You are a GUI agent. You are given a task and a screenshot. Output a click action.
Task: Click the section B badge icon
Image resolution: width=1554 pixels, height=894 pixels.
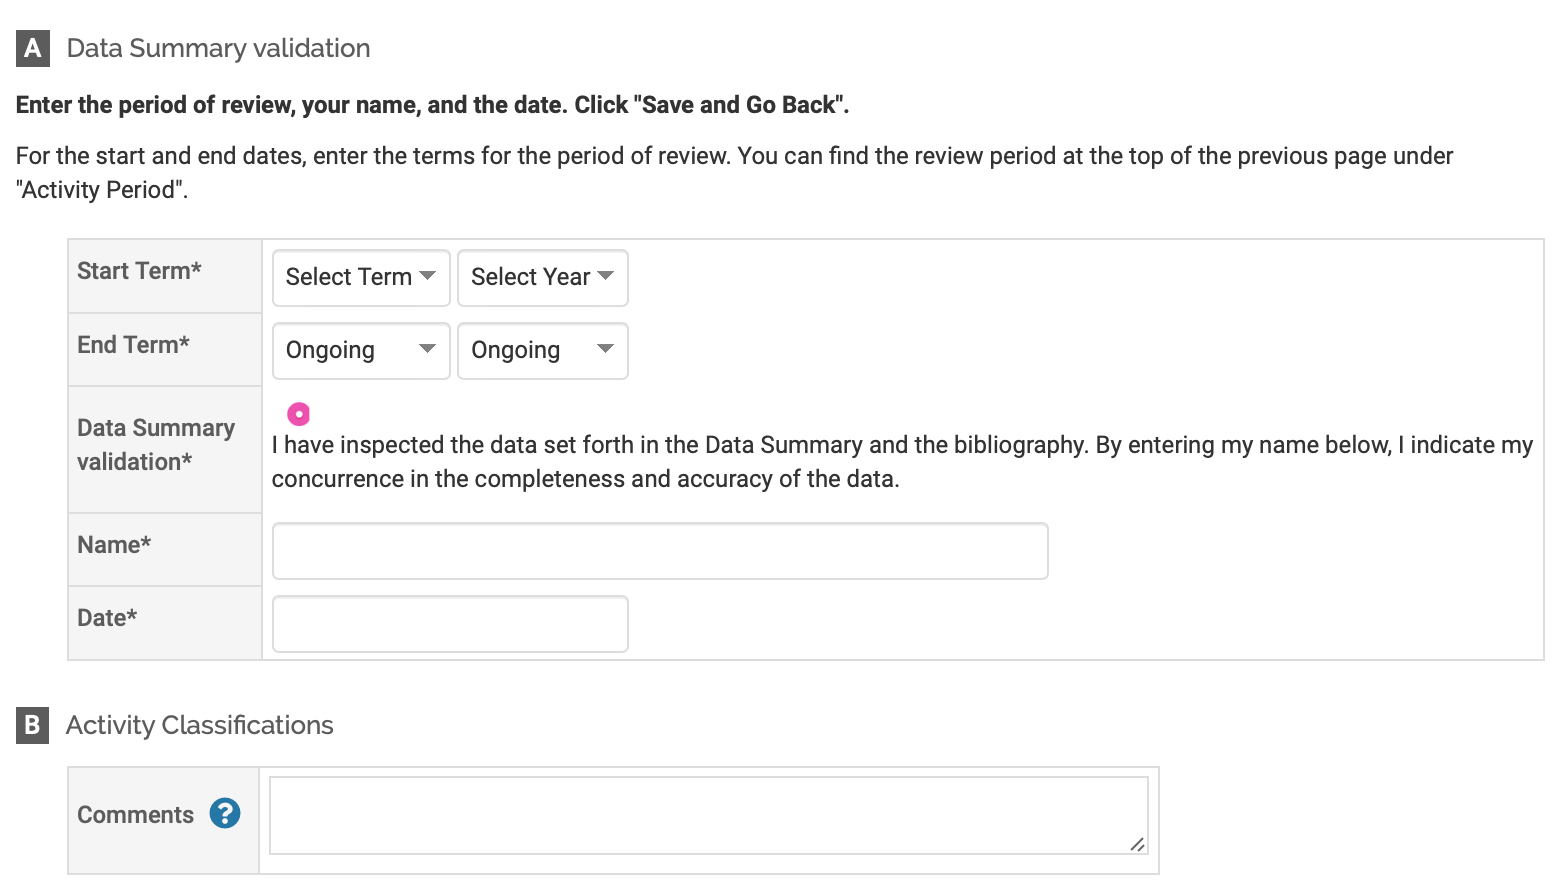pos(32,725)
